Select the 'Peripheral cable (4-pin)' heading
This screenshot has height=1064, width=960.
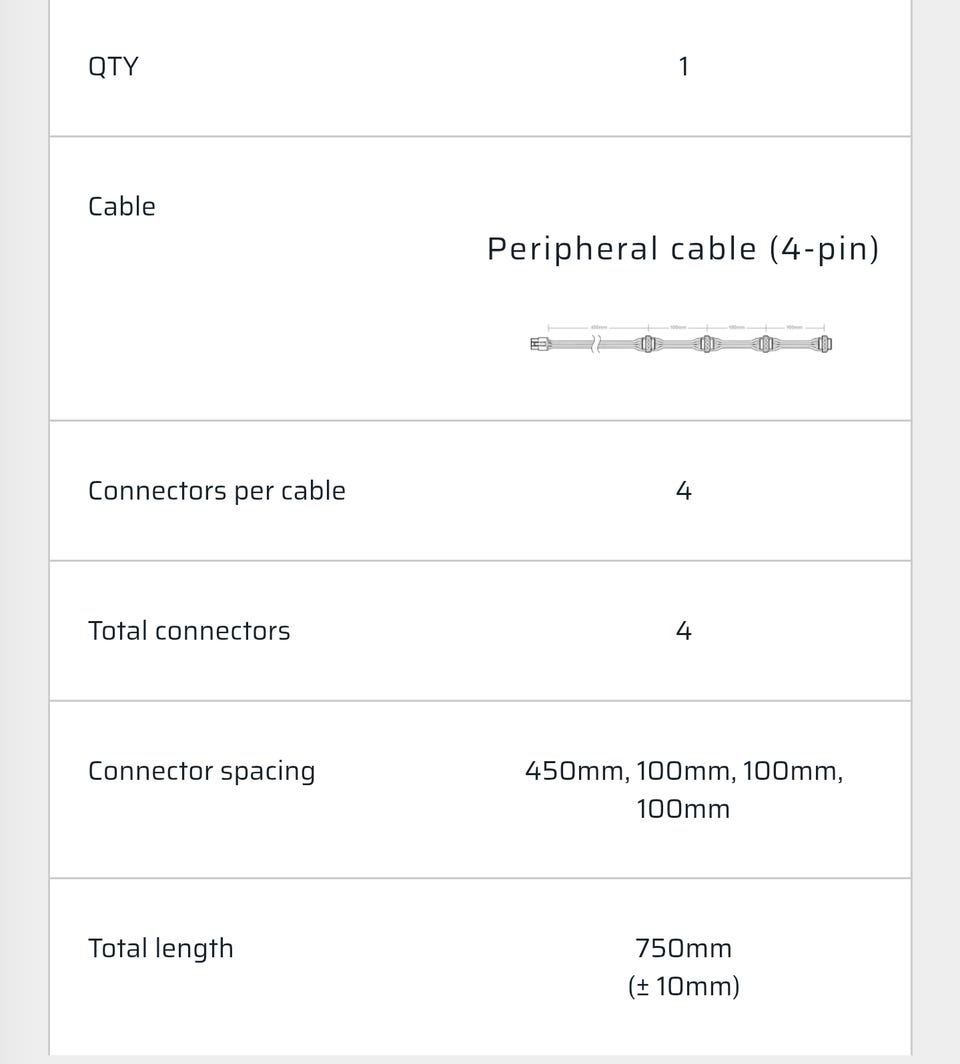click(683, 248)
